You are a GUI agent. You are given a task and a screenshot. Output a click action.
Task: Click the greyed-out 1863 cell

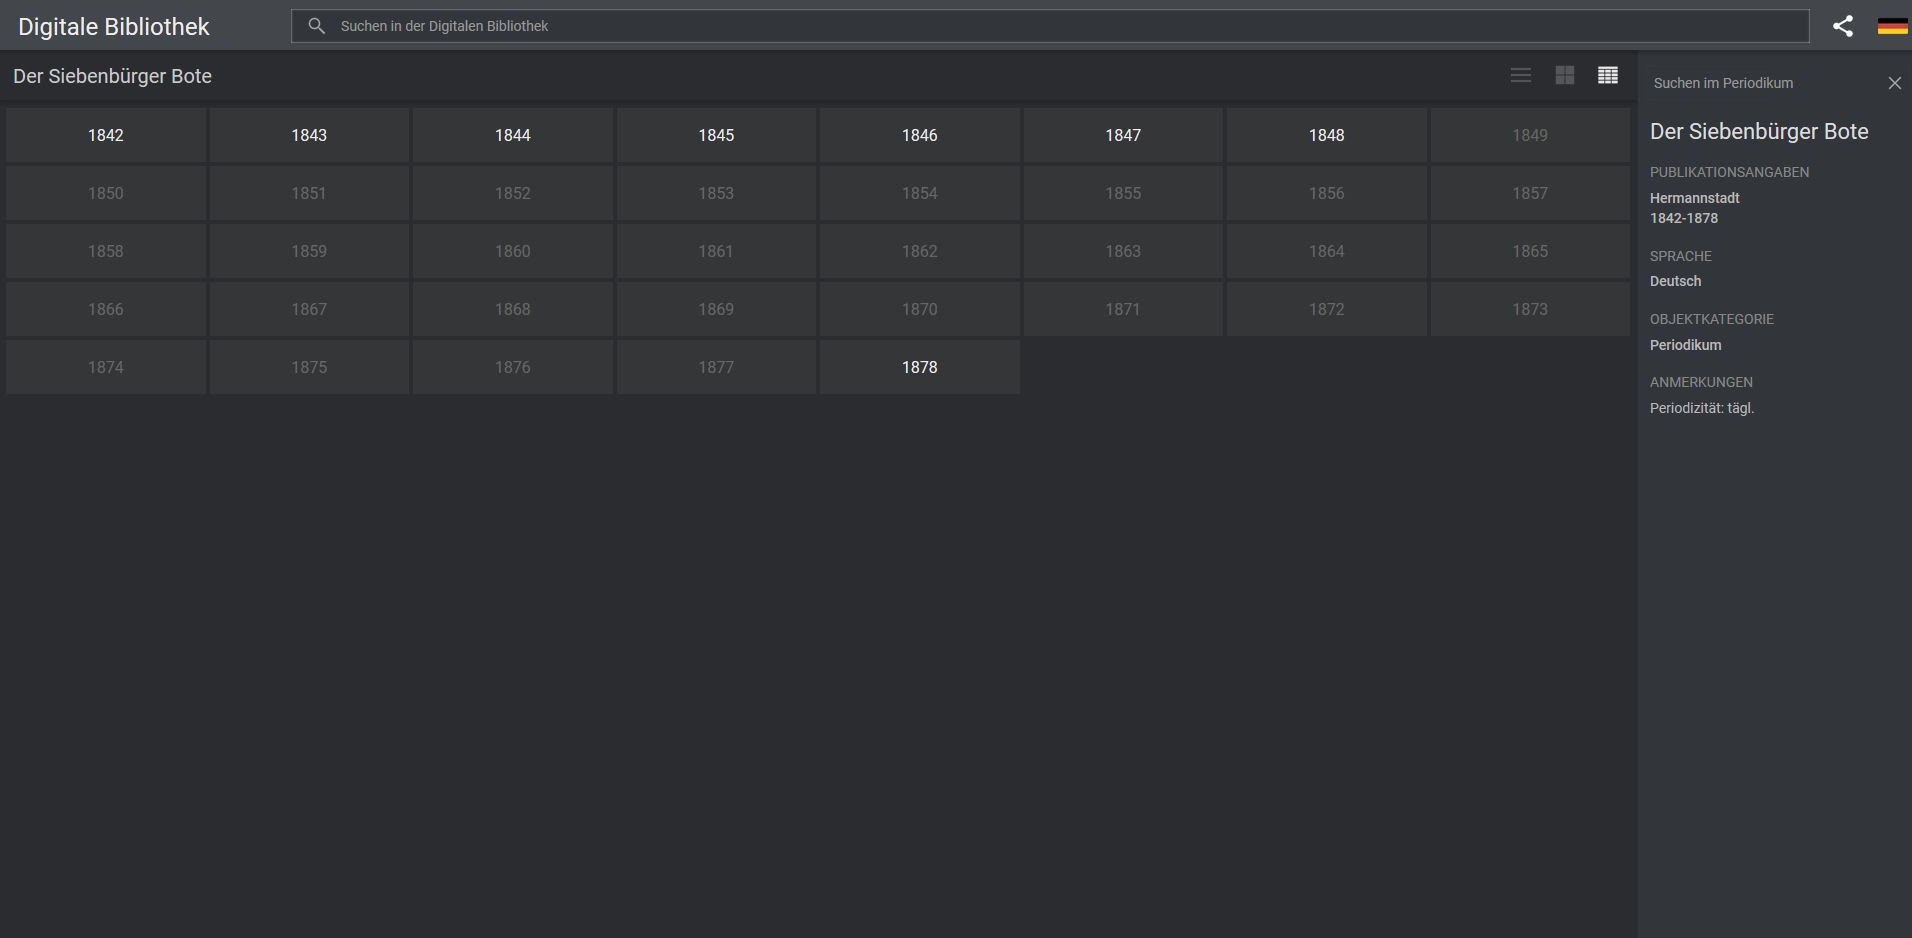tap(1123, 251)
